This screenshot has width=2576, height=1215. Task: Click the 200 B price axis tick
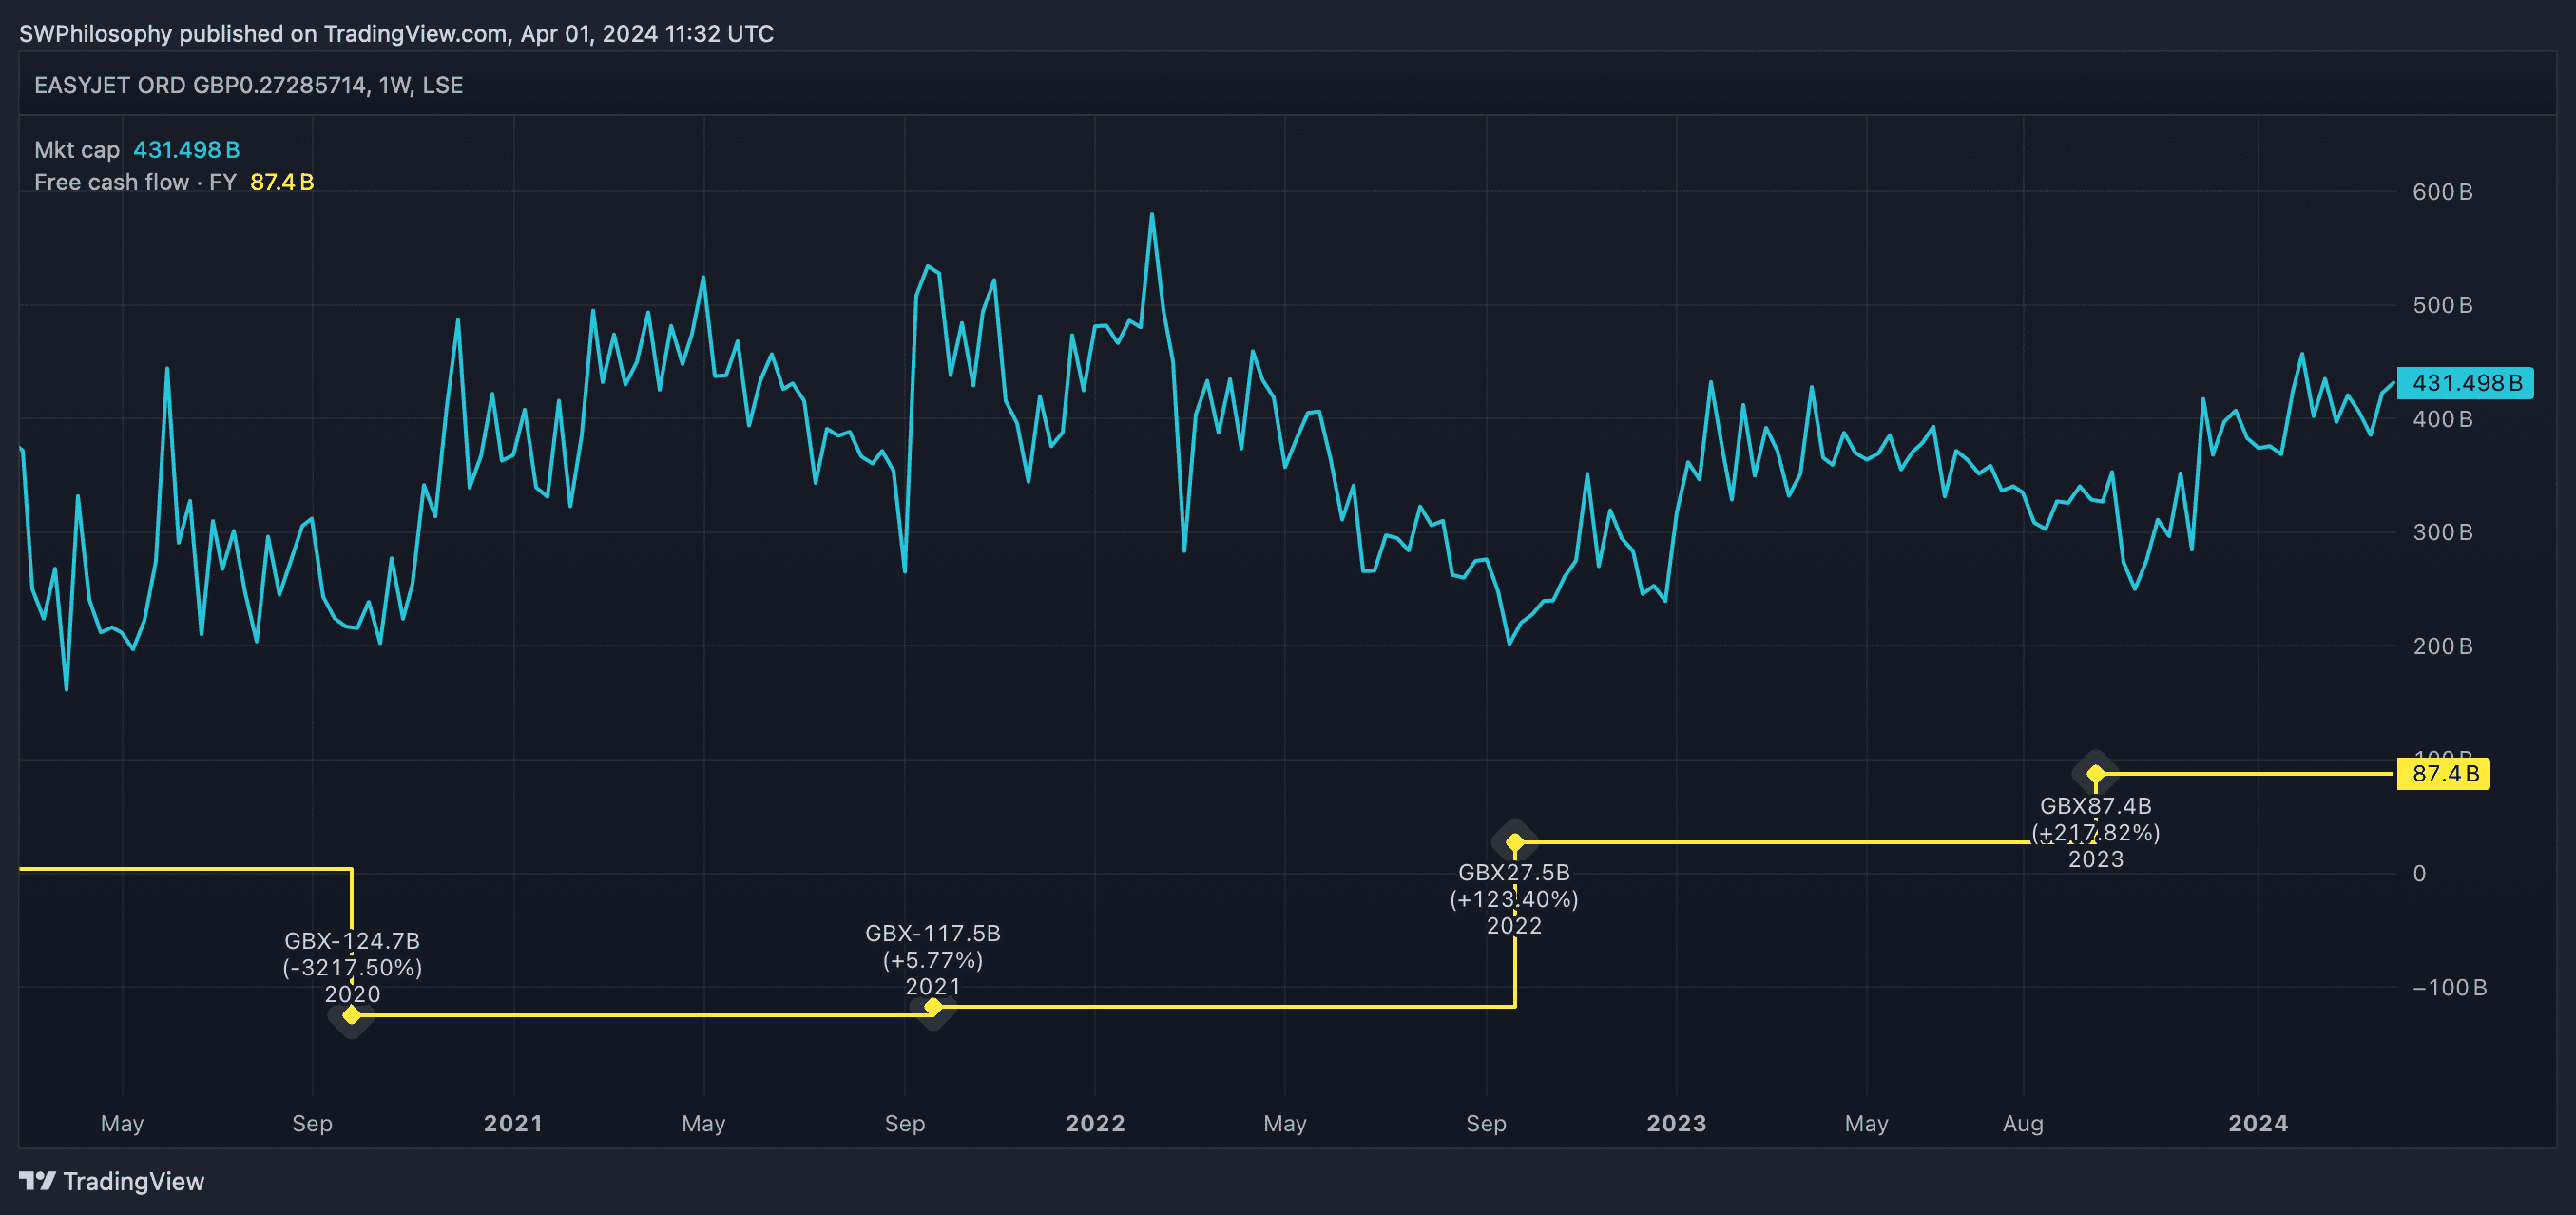(2442, 646)
